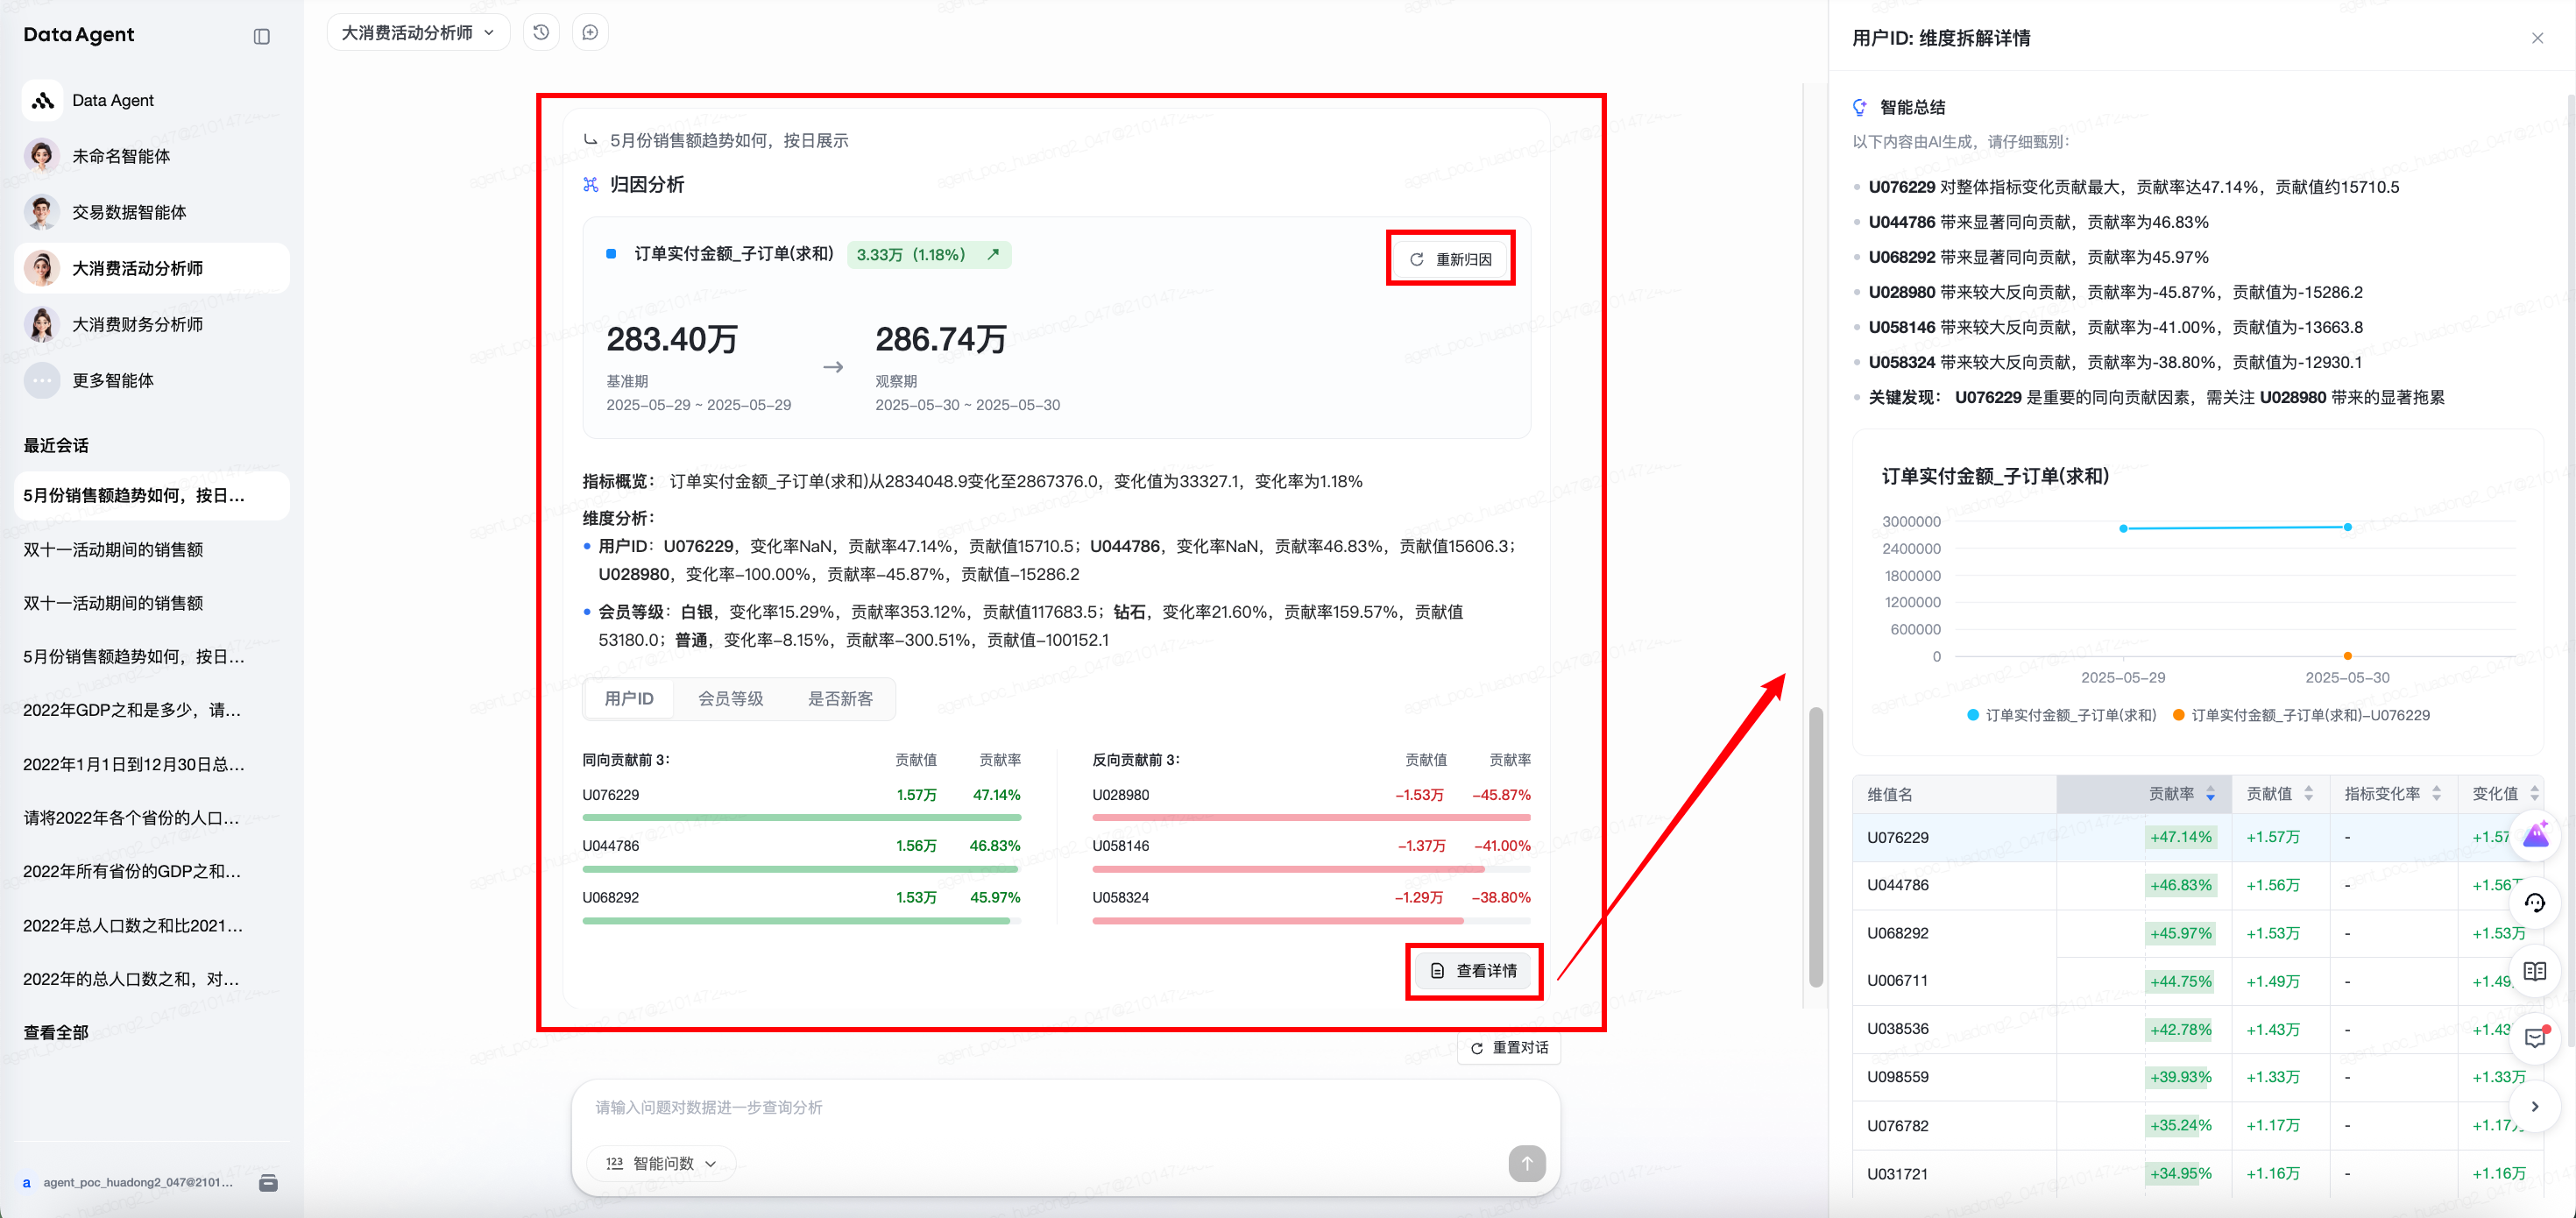This screenshot has width=2576, height=1218.
Task: Click the 重新归因 button
Action: tap(1452, 259)
